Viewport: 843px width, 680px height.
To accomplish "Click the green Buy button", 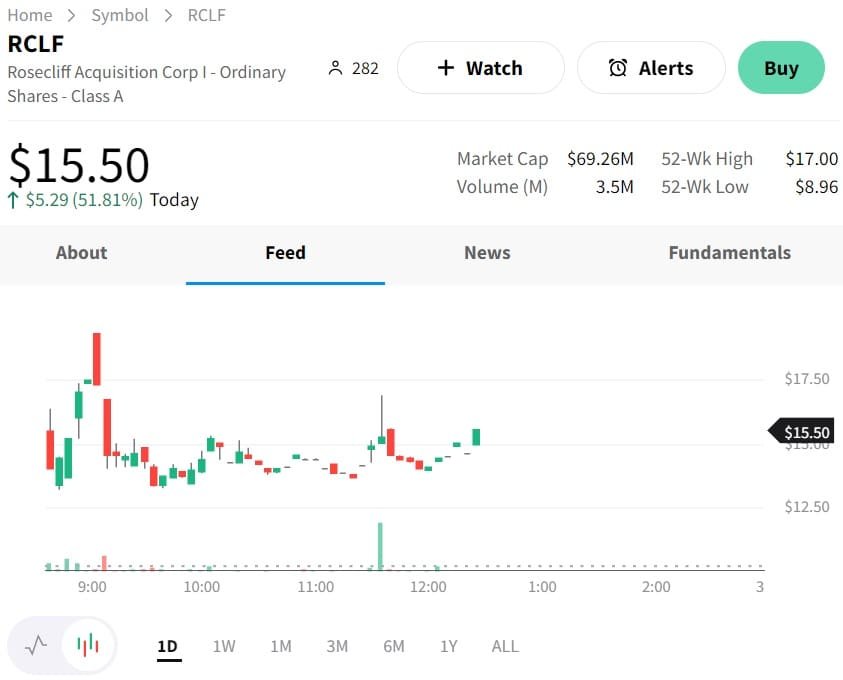I will pos(781,68).
